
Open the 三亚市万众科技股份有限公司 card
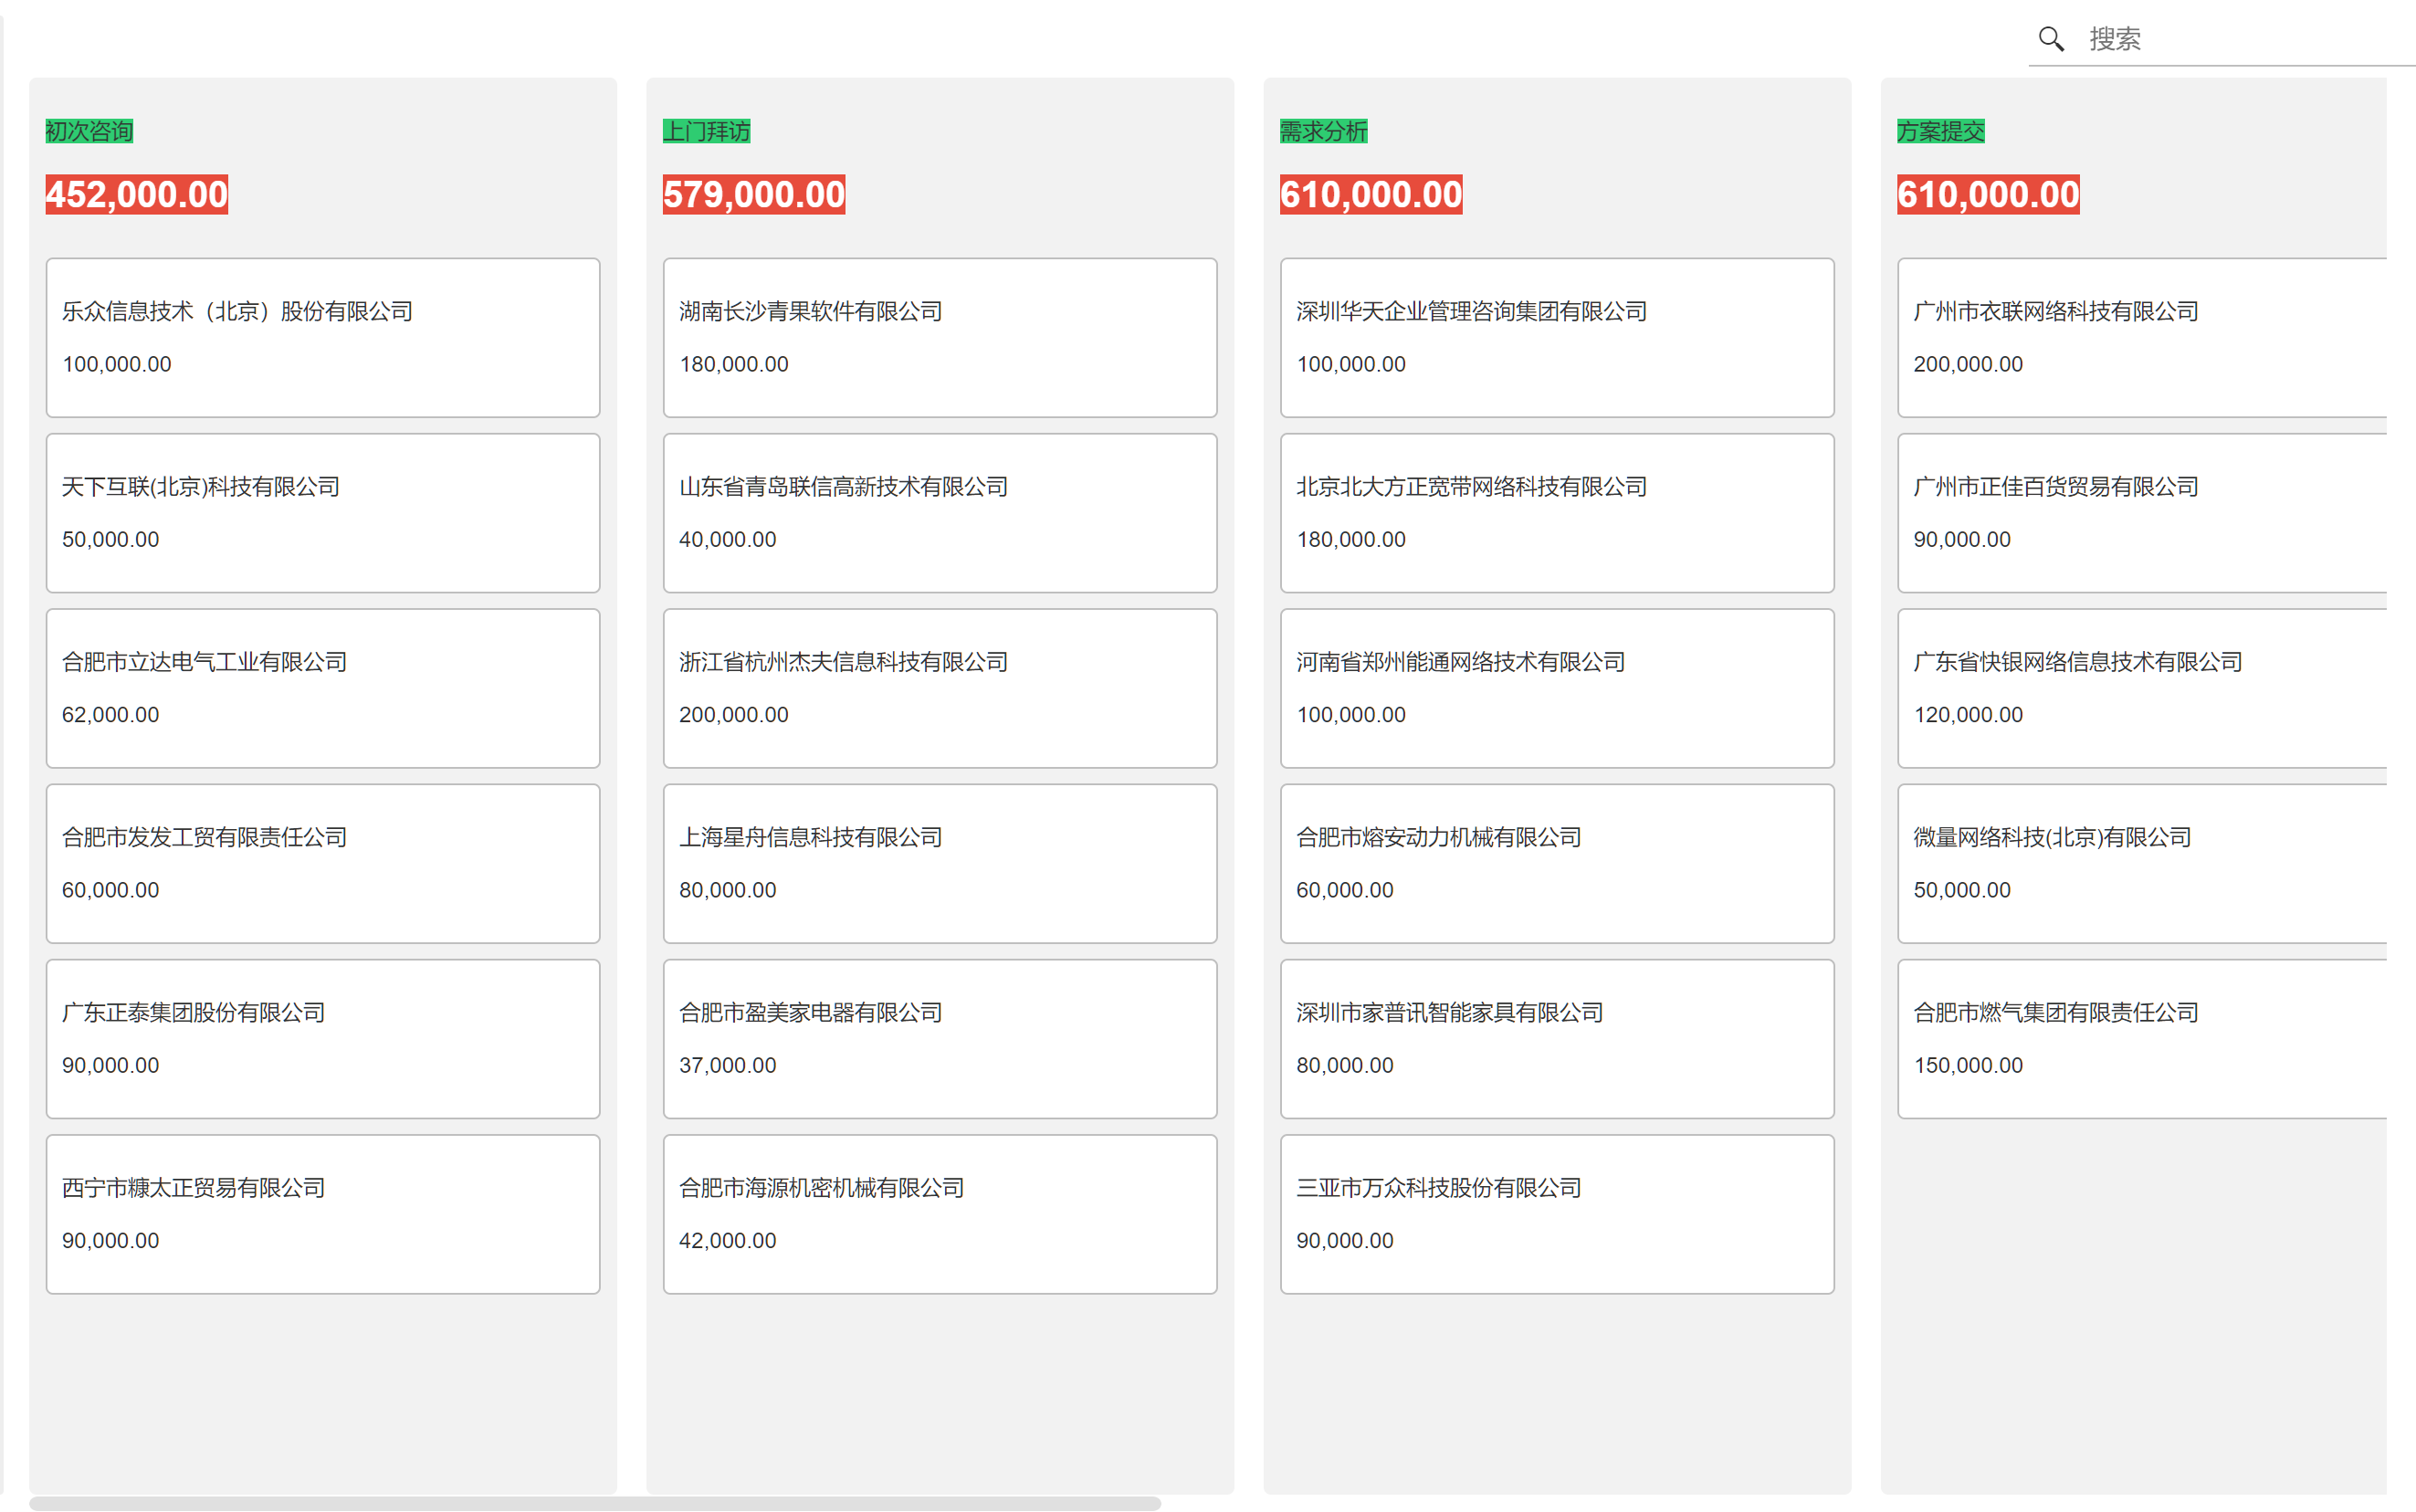[1557, 1214]
